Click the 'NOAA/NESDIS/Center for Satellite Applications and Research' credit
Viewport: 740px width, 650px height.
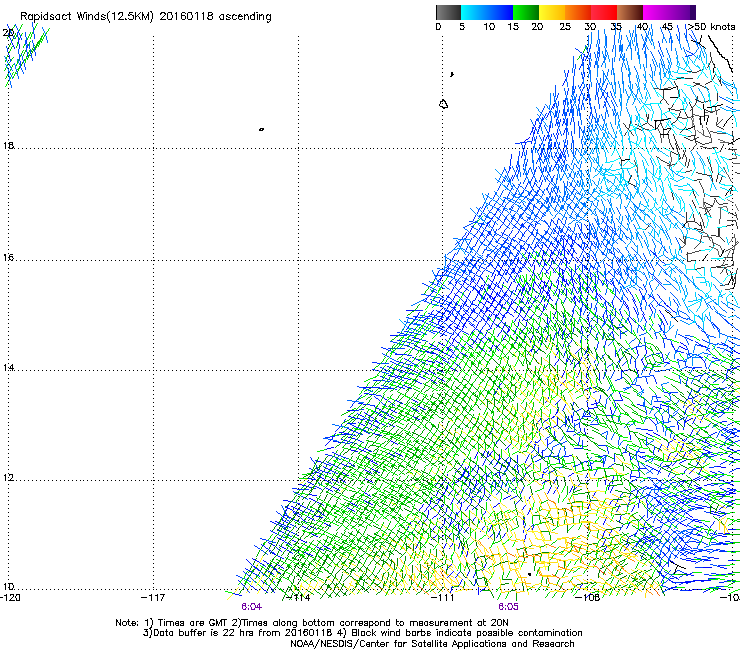[432, 644]
